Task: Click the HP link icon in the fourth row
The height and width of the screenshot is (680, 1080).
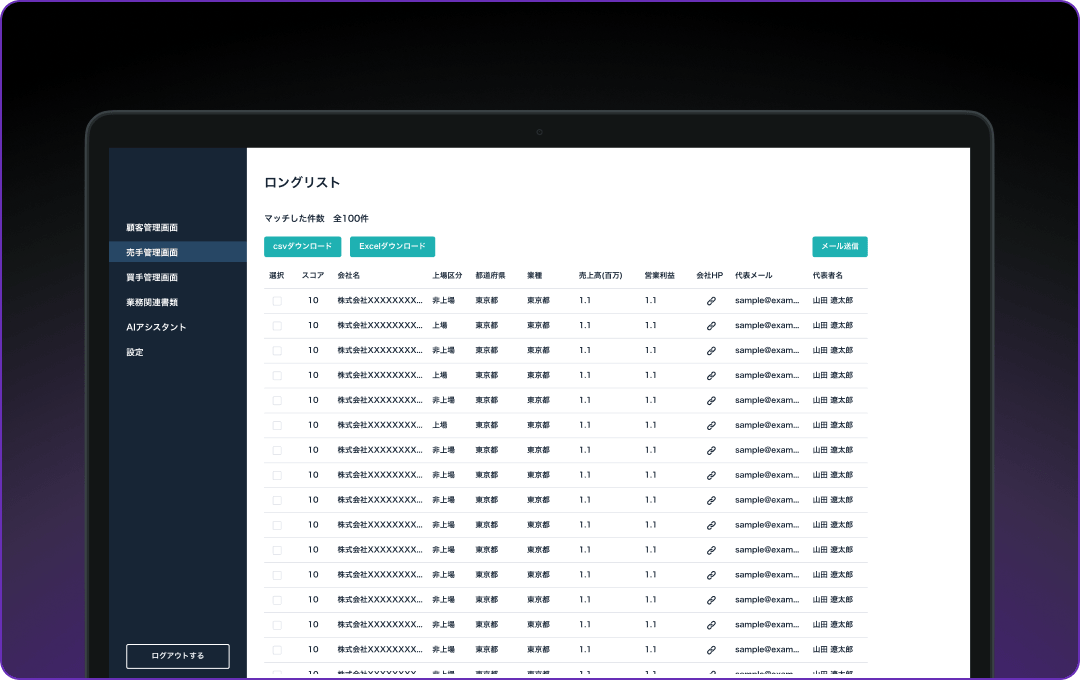Action: (711, 375)
